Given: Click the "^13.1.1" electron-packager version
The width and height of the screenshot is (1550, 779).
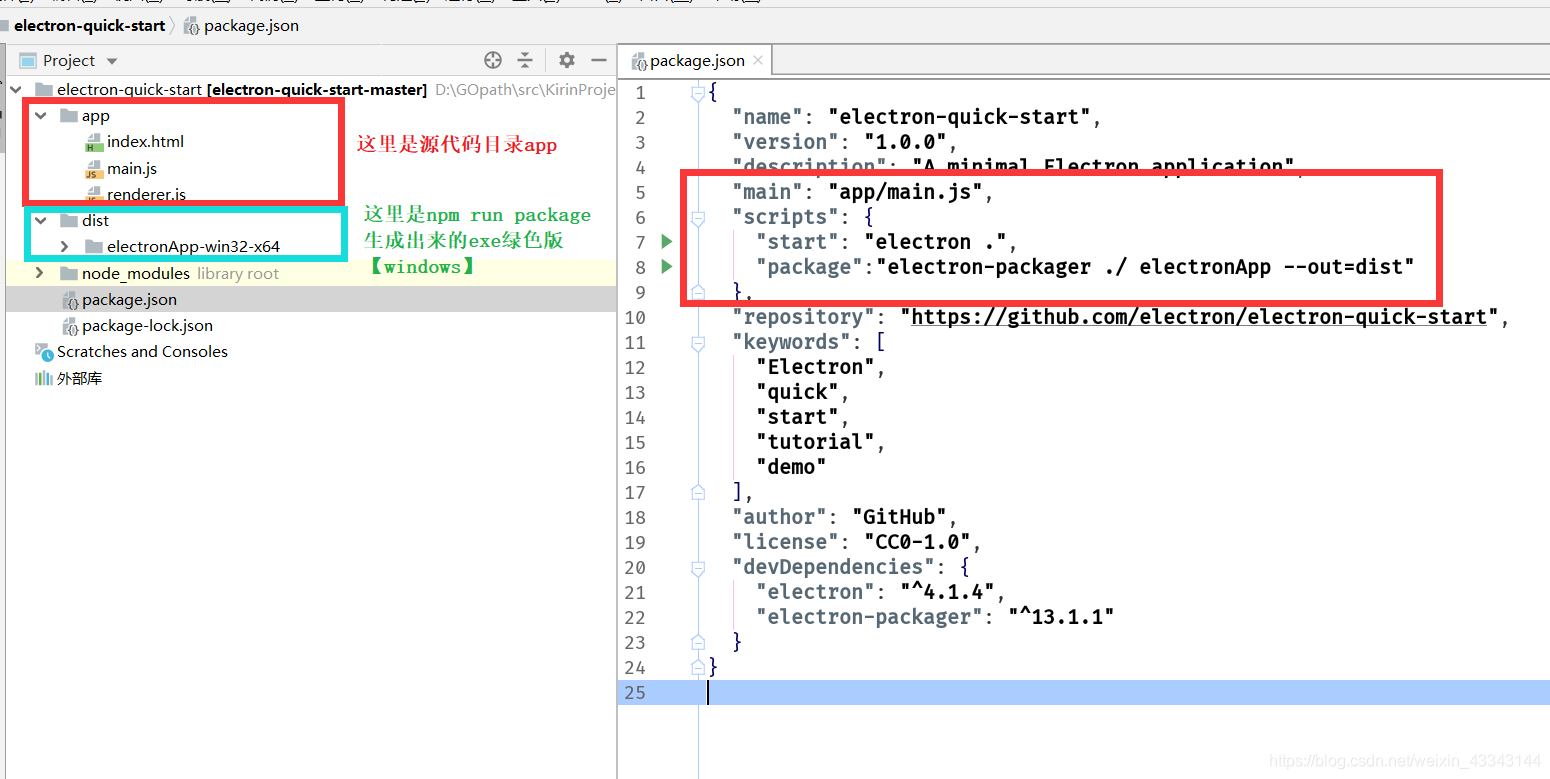Looking at the screenshot, I should 1061,617.
